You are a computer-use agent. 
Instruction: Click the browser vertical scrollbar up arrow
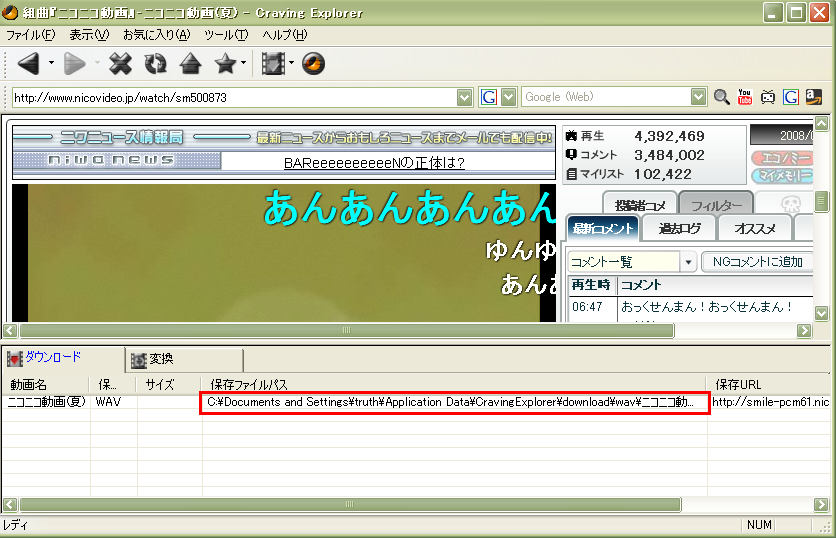click(822, 124)
